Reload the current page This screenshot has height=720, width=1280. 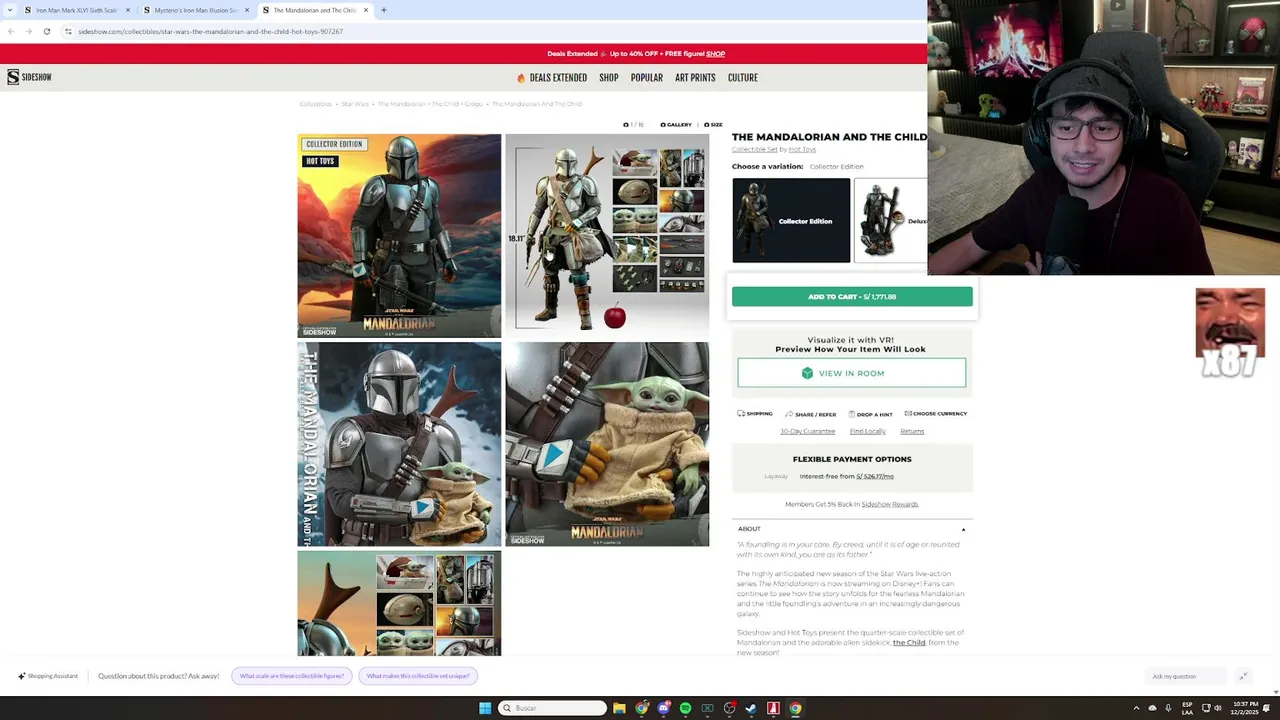(46, 31)
